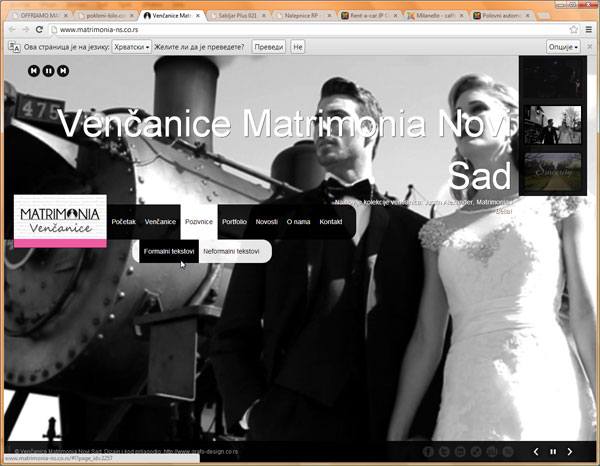Share on Facebook from footer
600x466 pixels.
click(x=428, y=452)
